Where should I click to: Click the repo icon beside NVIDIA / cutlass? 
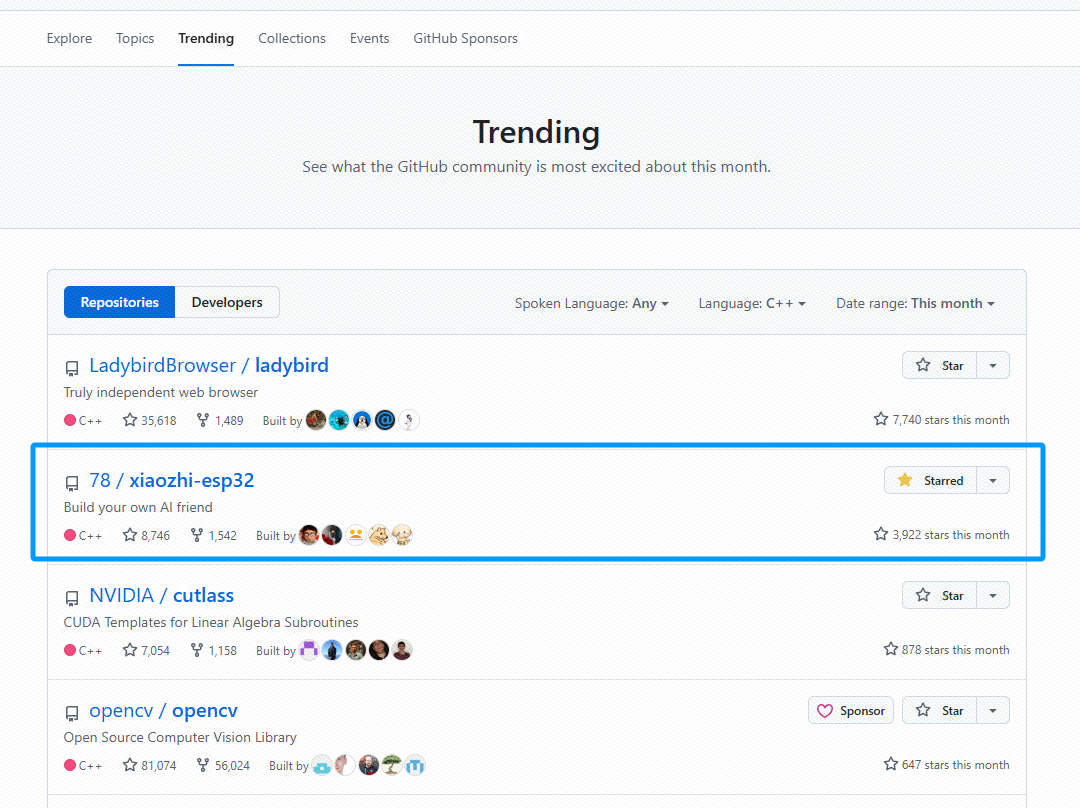pos(72,599)
